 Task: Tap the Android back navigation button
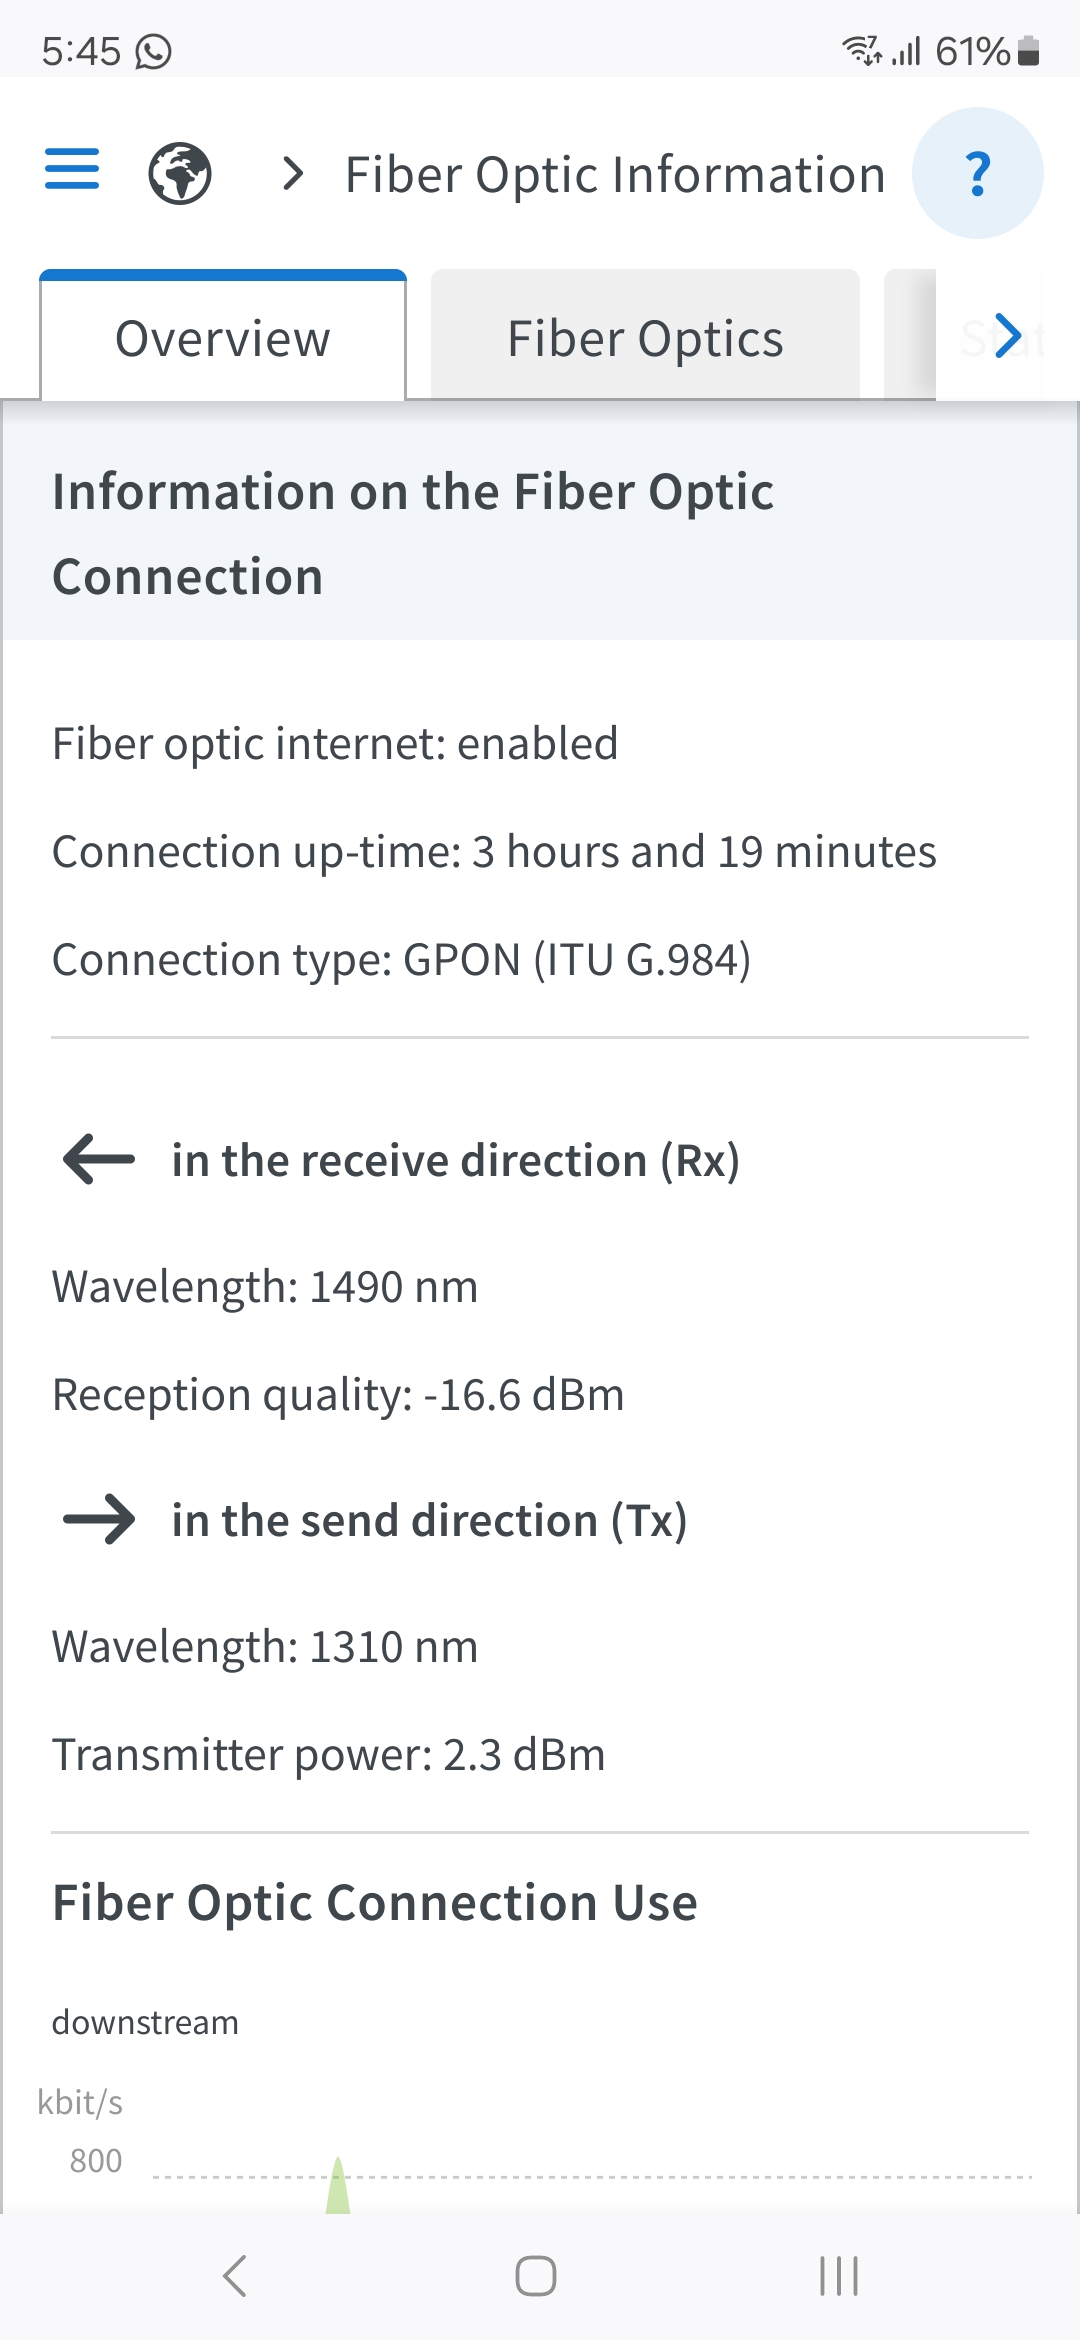(x=235, y=2276)
